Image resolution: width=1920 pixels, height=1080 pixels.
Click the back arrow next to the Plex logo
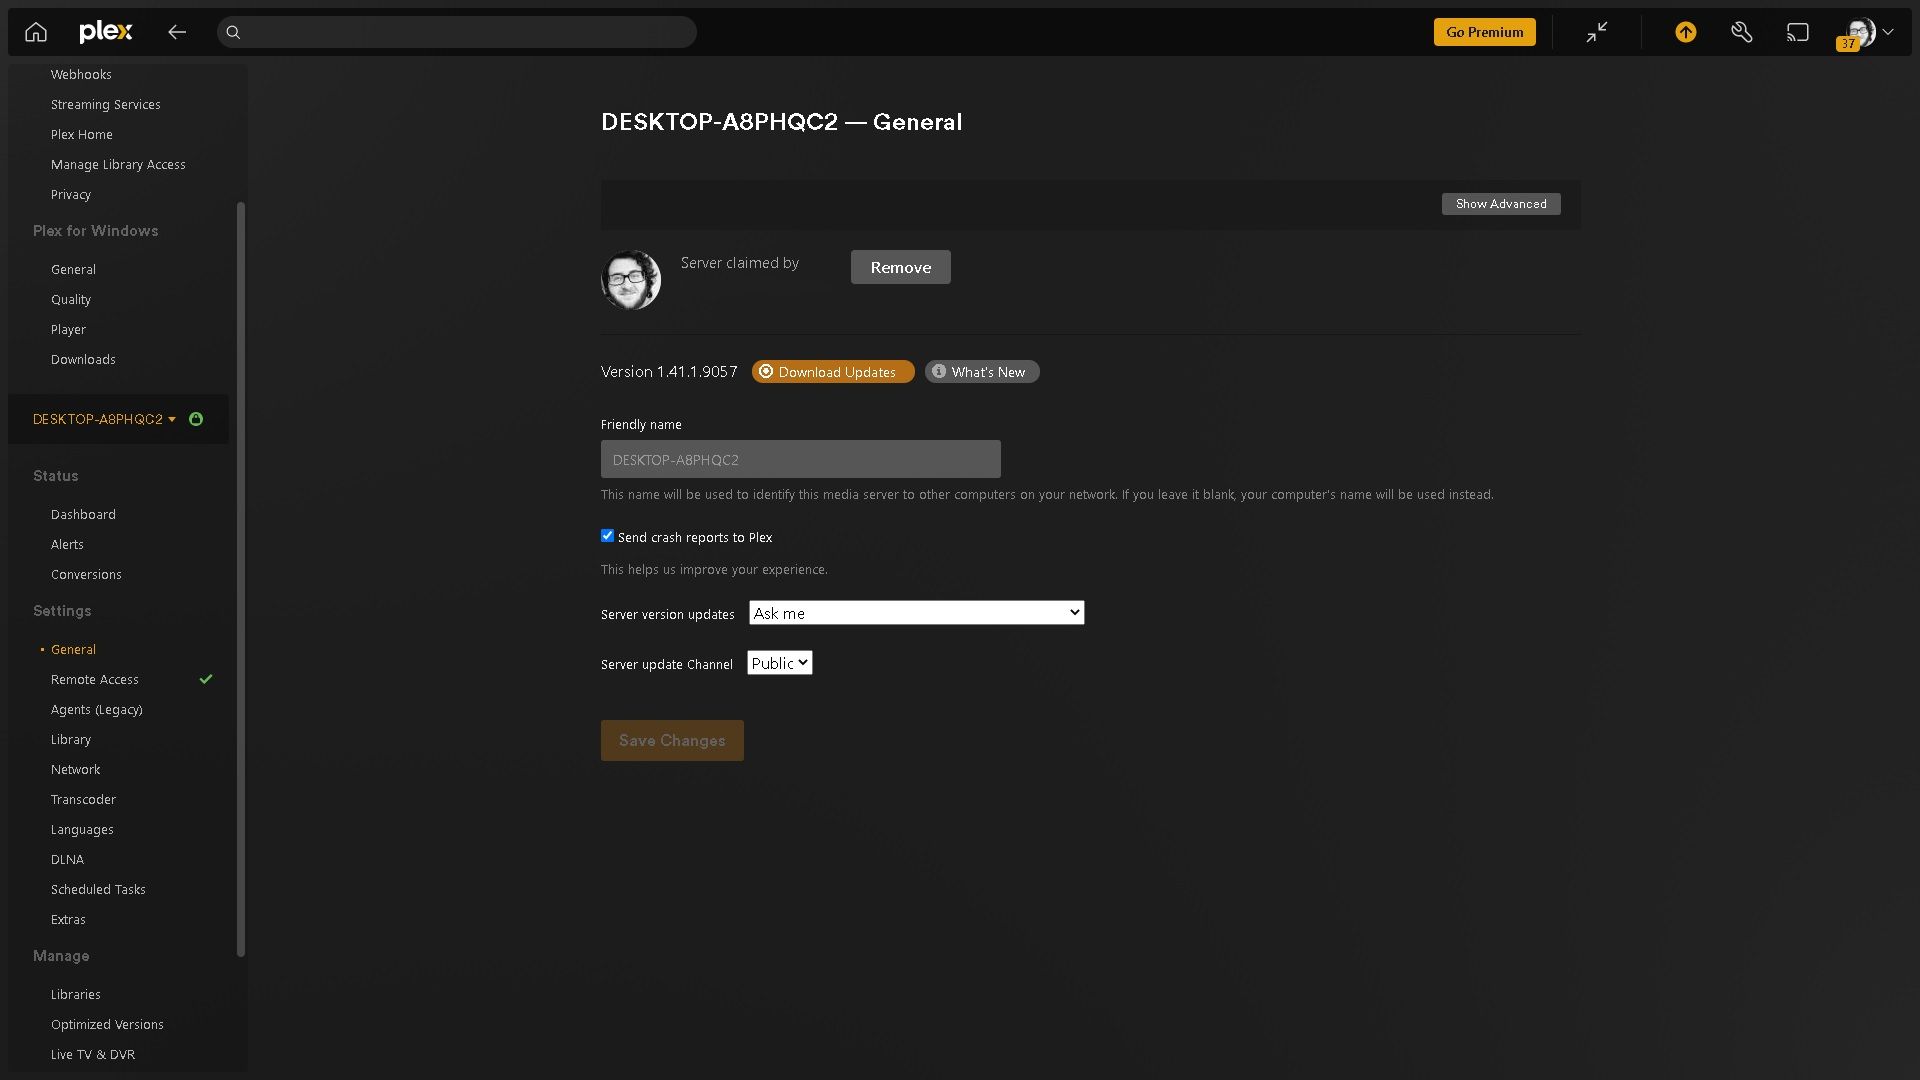point(177,32)
